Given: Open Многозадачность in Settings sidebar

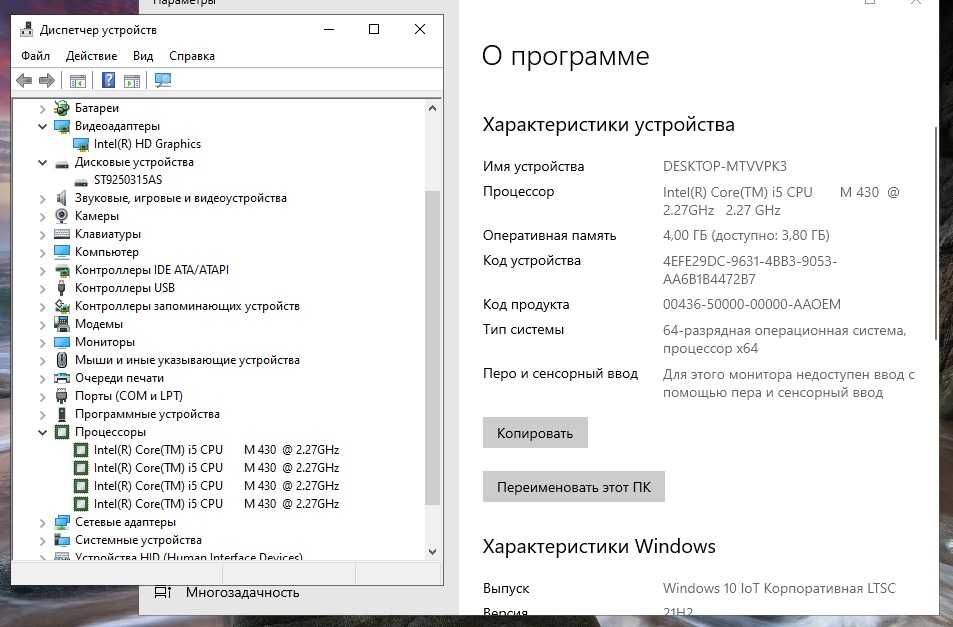Looking at the screenshot, I should pyautogui.click(x=243, y=592).
